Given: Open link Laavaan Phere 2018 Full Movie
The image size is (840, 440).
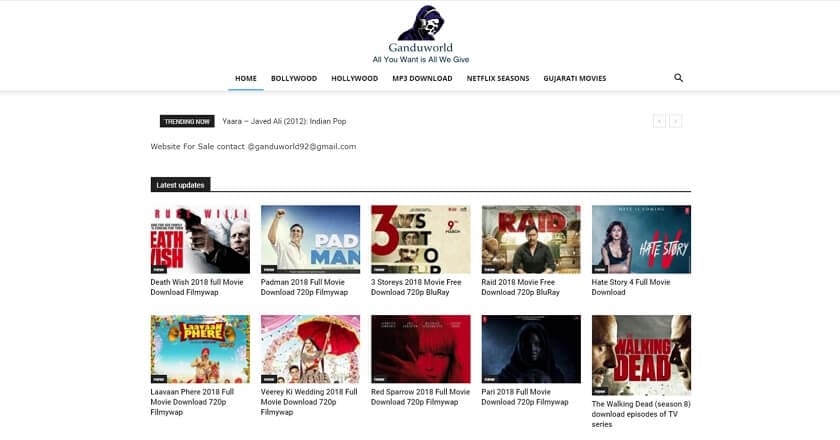Looking at the screenshot, I should pyautogui.click(x=192, y=401).
